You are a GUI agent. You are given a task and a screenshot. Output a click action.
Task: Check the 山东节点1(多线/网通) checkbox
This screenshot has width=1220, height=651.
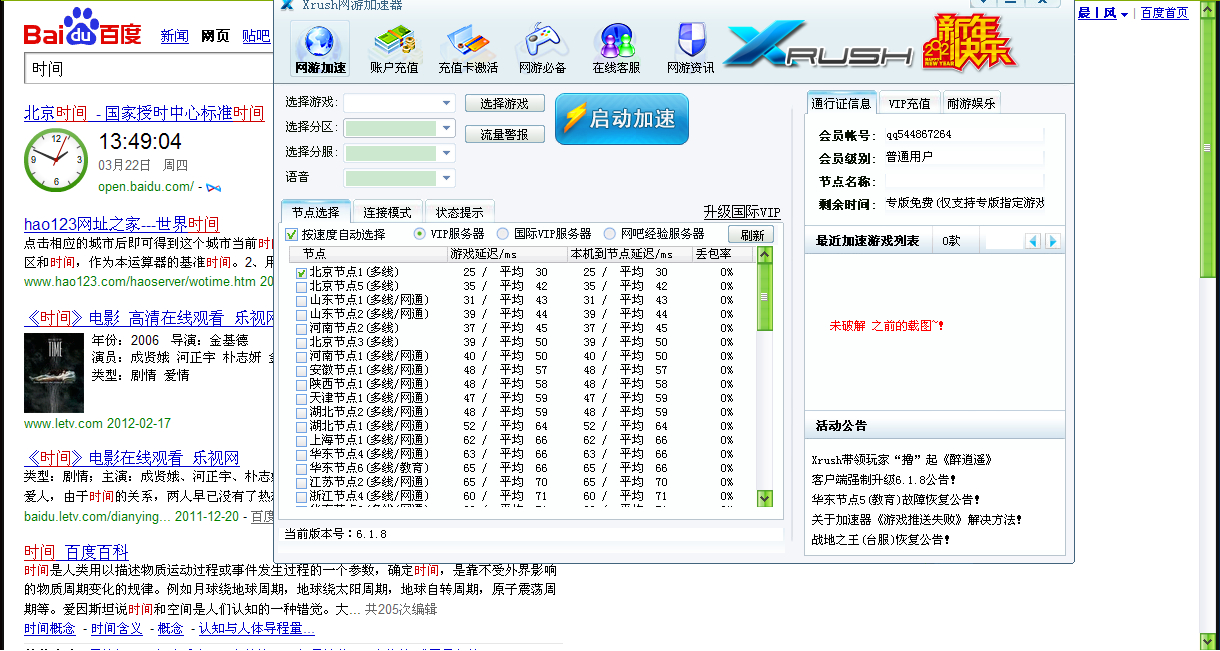tap(302, 300)
